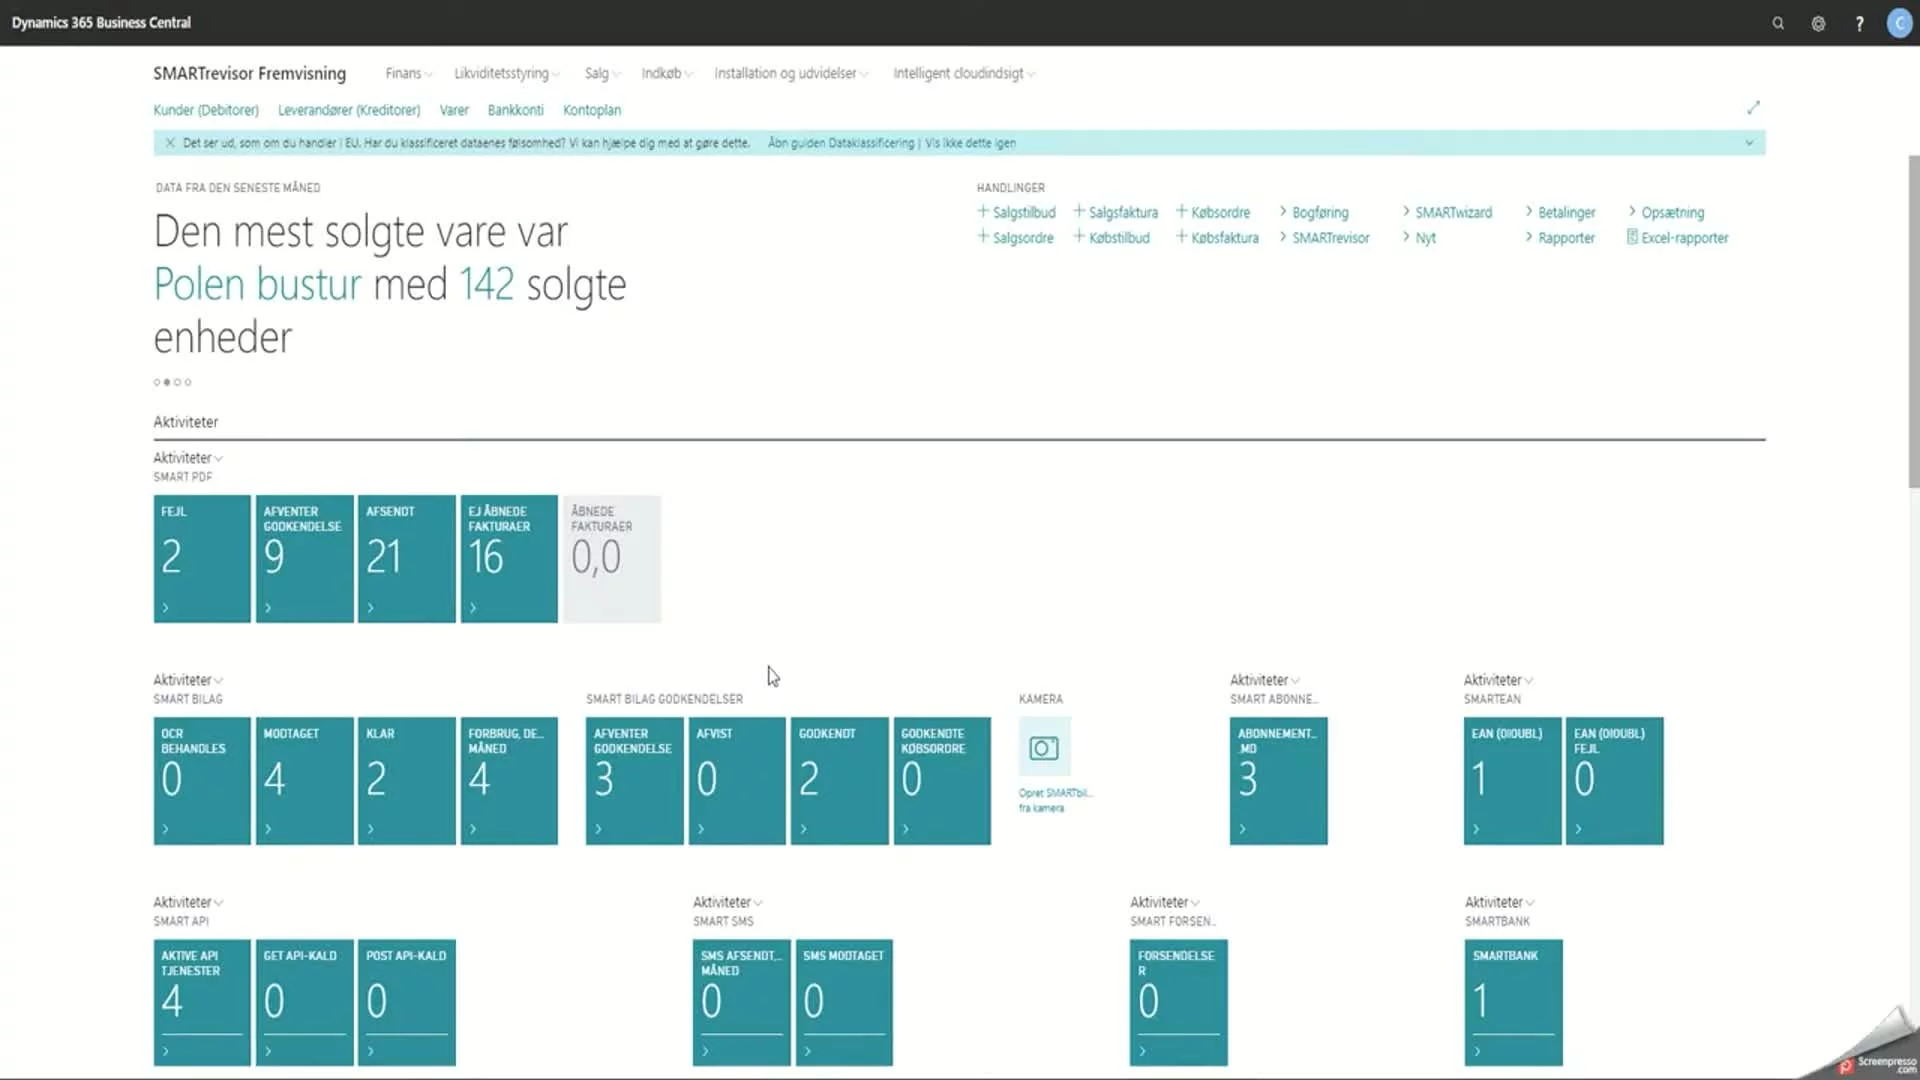Image resolution: width=1920 pixels, height=1080 pixels.
Task: Expand the Opsætning action group
Action: [x=1666, y=212]
